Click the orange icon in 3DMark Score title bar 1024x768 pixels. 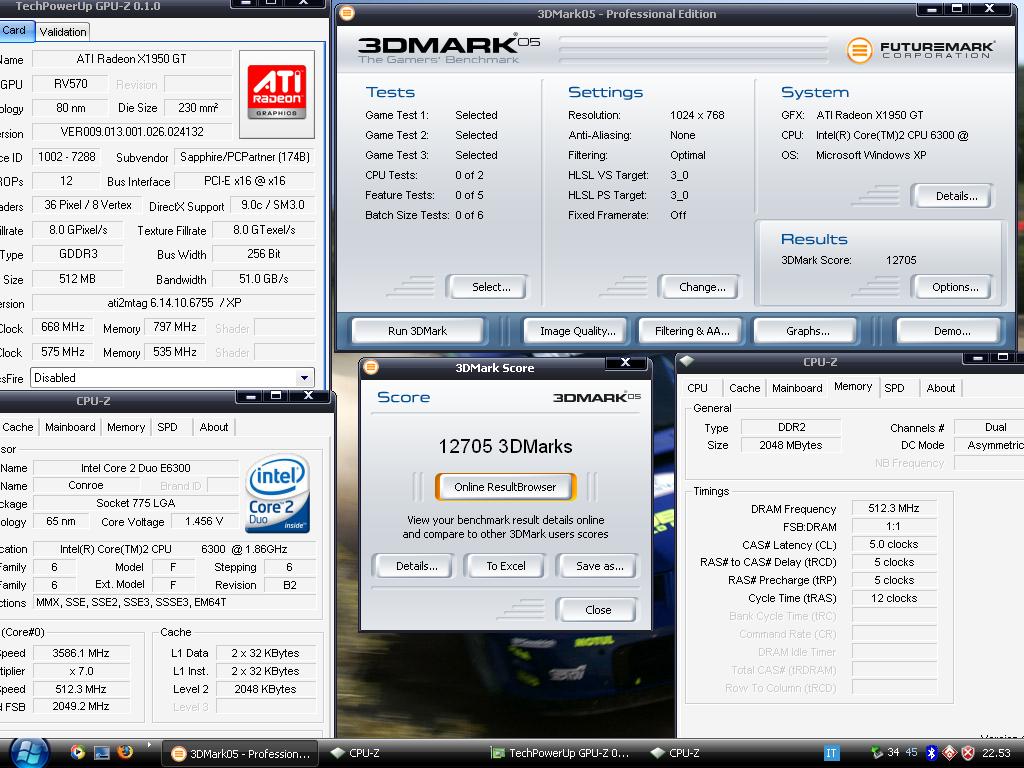[x=371, y=367]
